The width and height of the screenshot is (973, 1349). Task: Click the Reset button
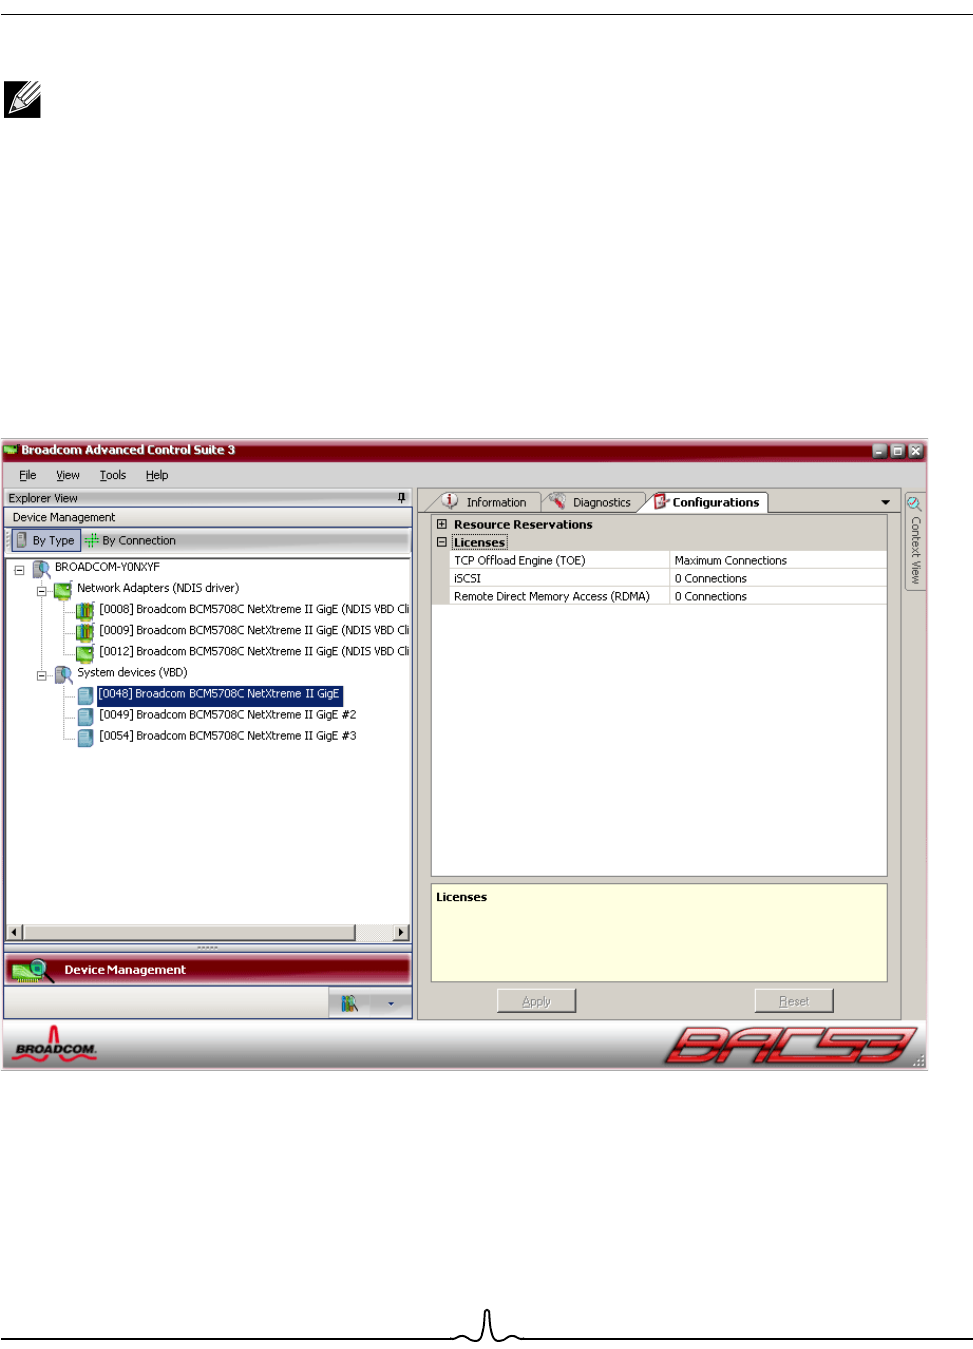pyautogui.click(x=794, y=1001)
